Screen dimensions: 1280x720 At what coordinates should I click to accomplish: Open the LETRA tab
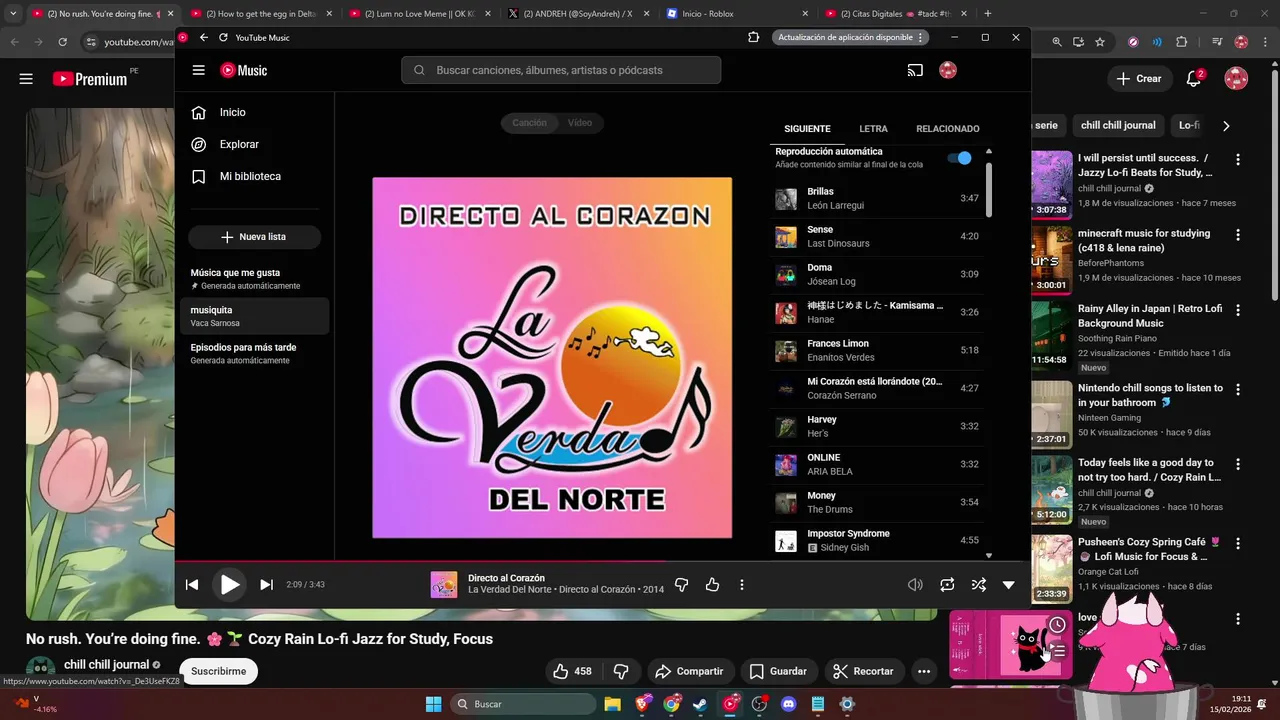tap(873, 129)
